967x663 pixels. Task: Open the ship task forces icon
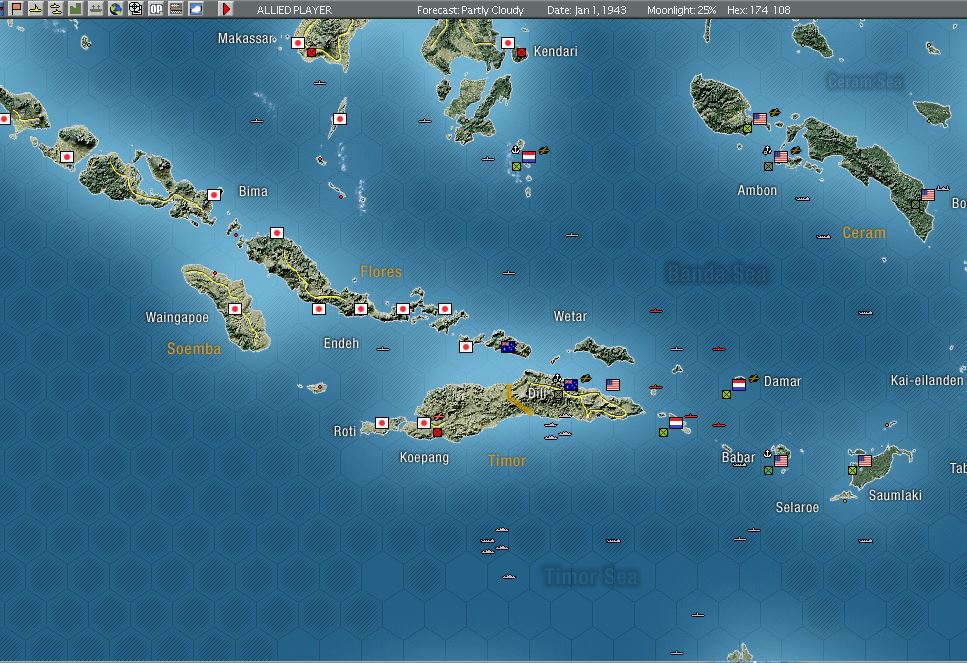coord(96,9)
